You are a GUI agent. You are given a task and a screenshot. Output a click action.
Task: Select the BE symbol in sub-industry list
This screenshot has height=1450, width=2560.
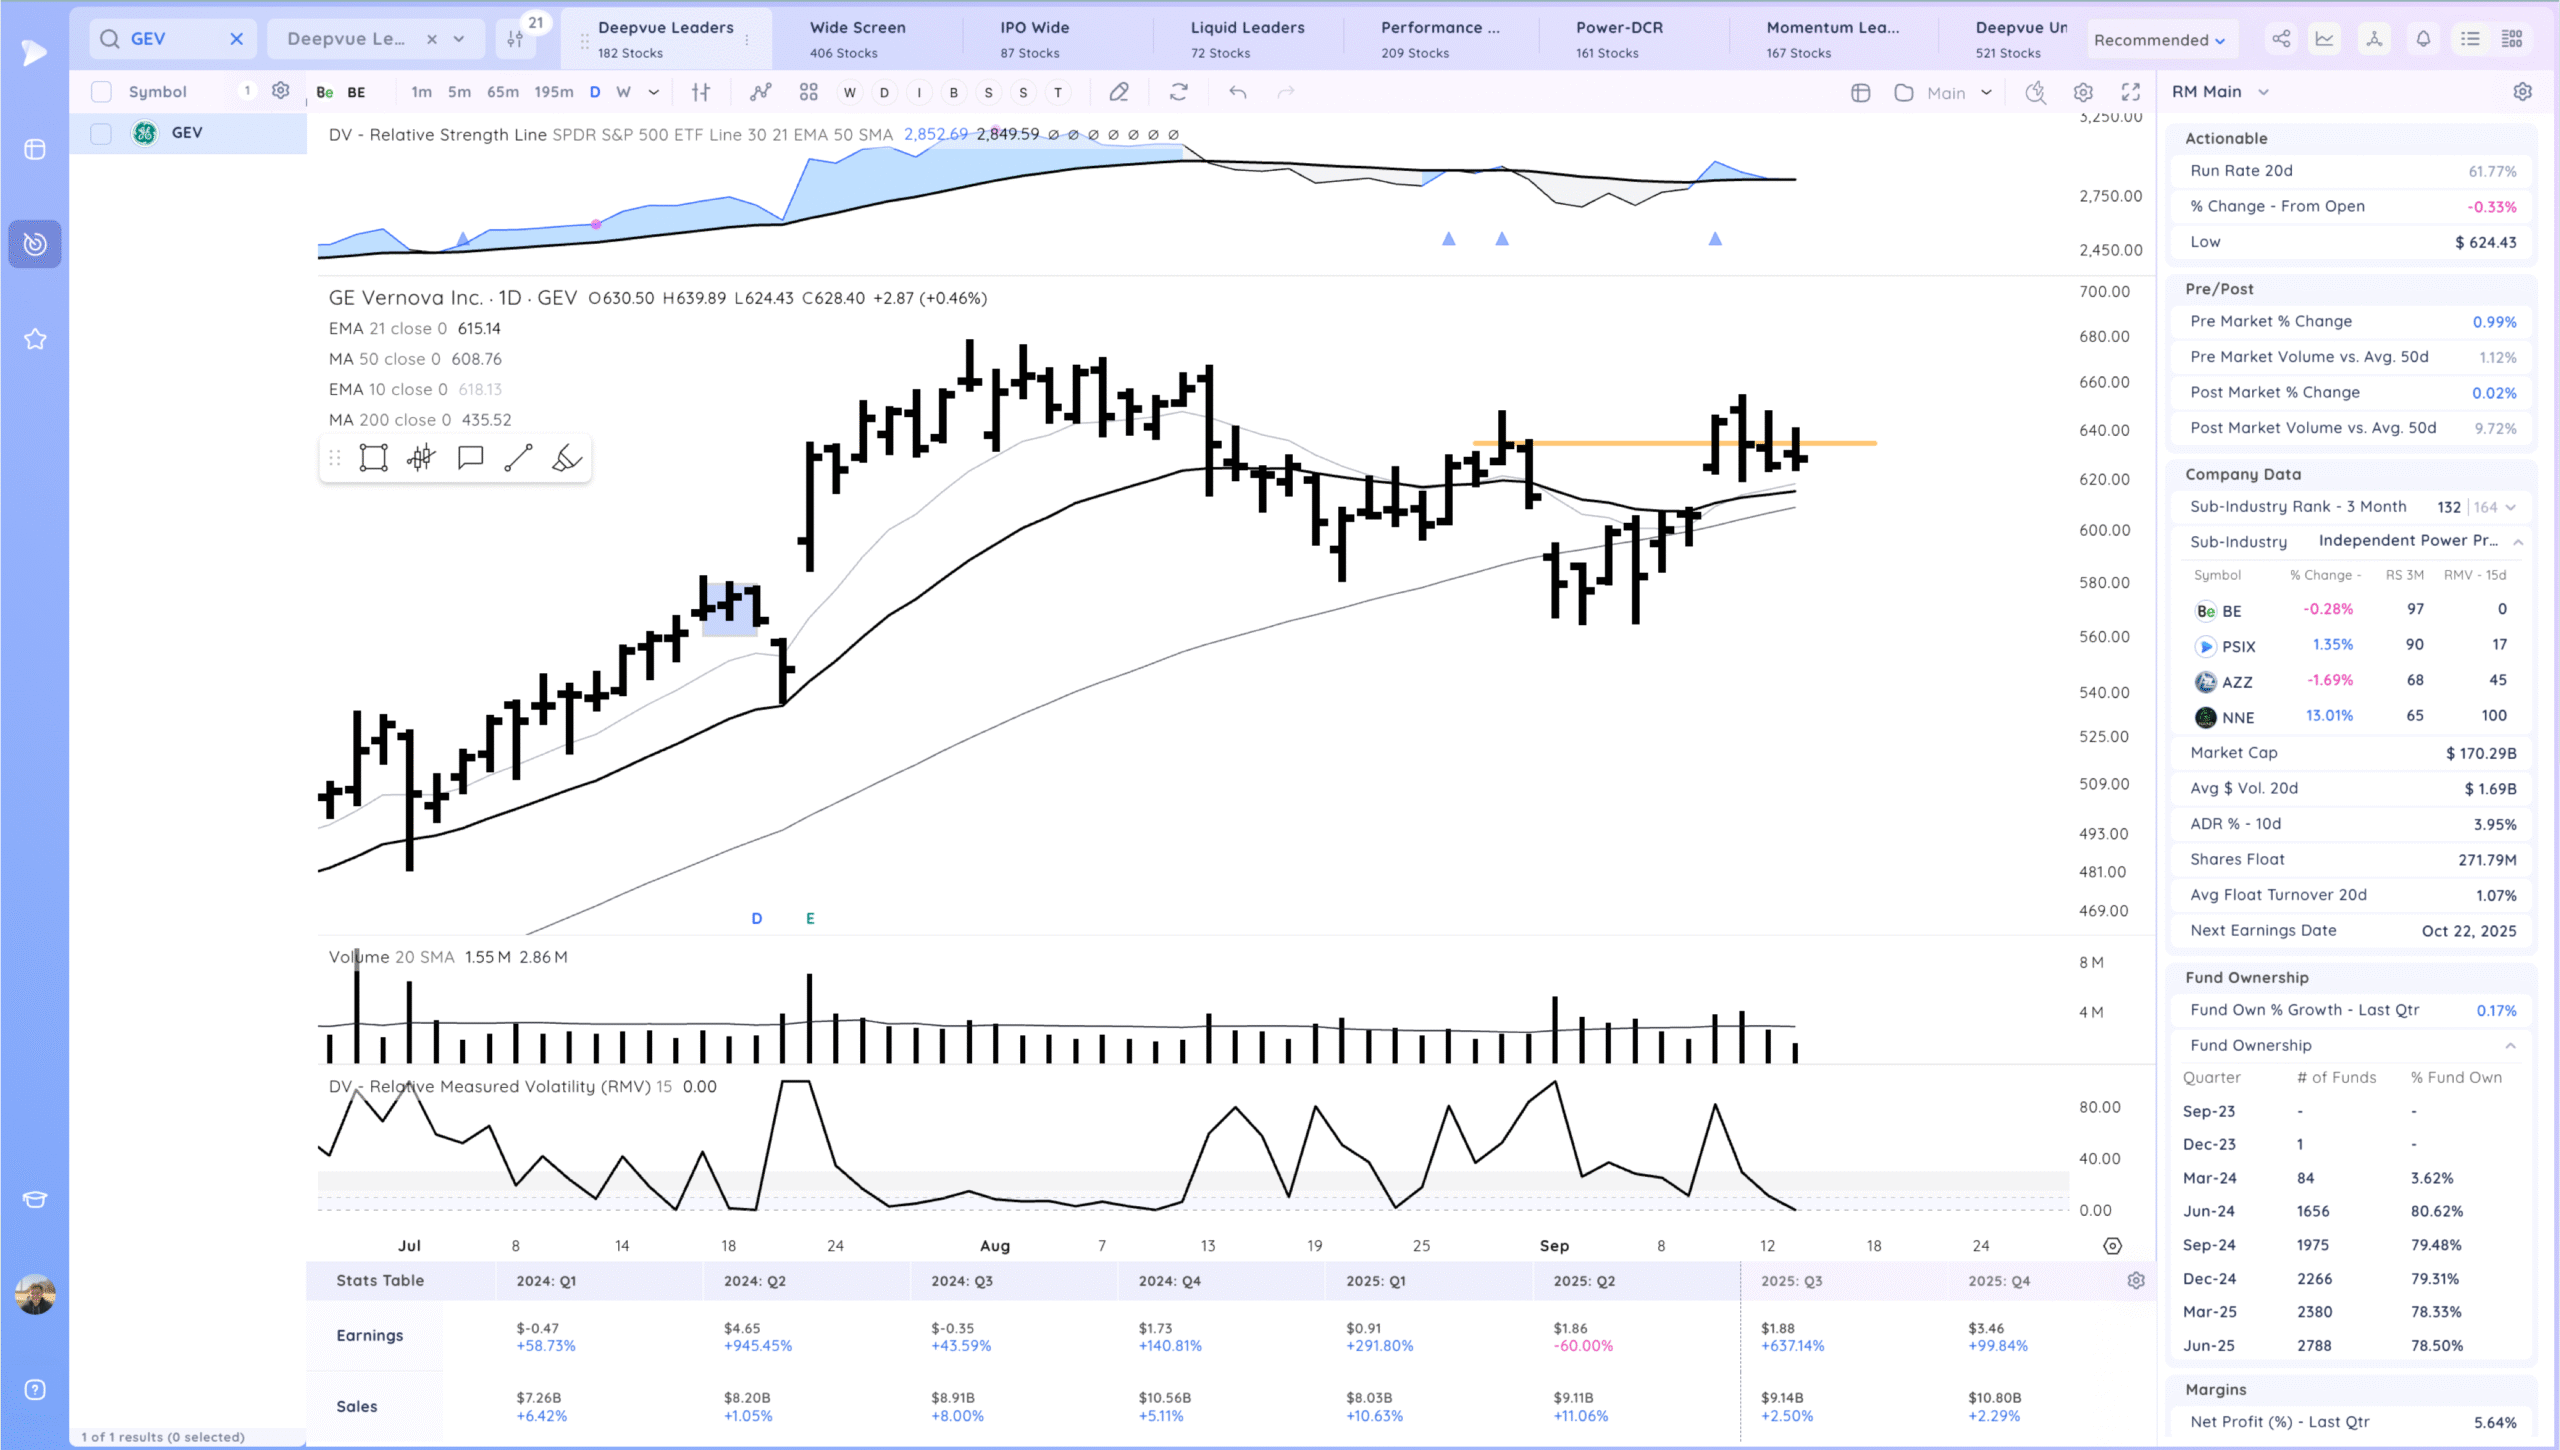(2231, 611)
